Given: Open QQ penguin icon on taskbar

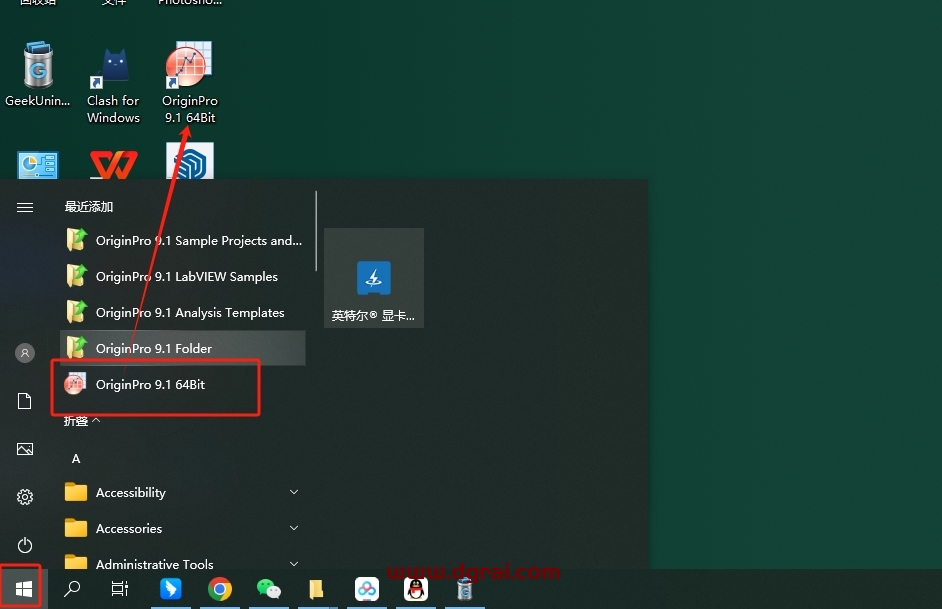Looking at the screenshot, I should point(416,589).
